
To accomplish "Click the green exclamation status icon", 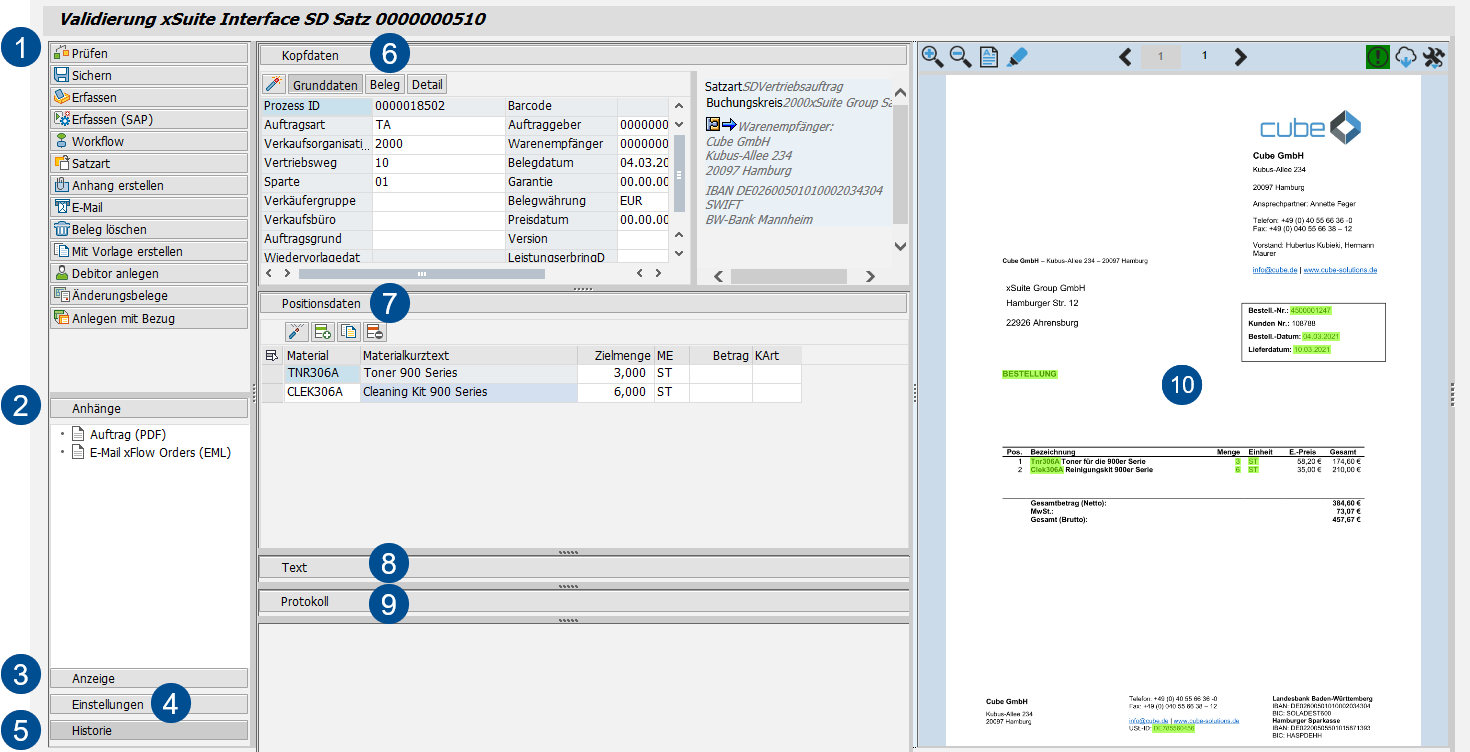I will point(1378,57).
